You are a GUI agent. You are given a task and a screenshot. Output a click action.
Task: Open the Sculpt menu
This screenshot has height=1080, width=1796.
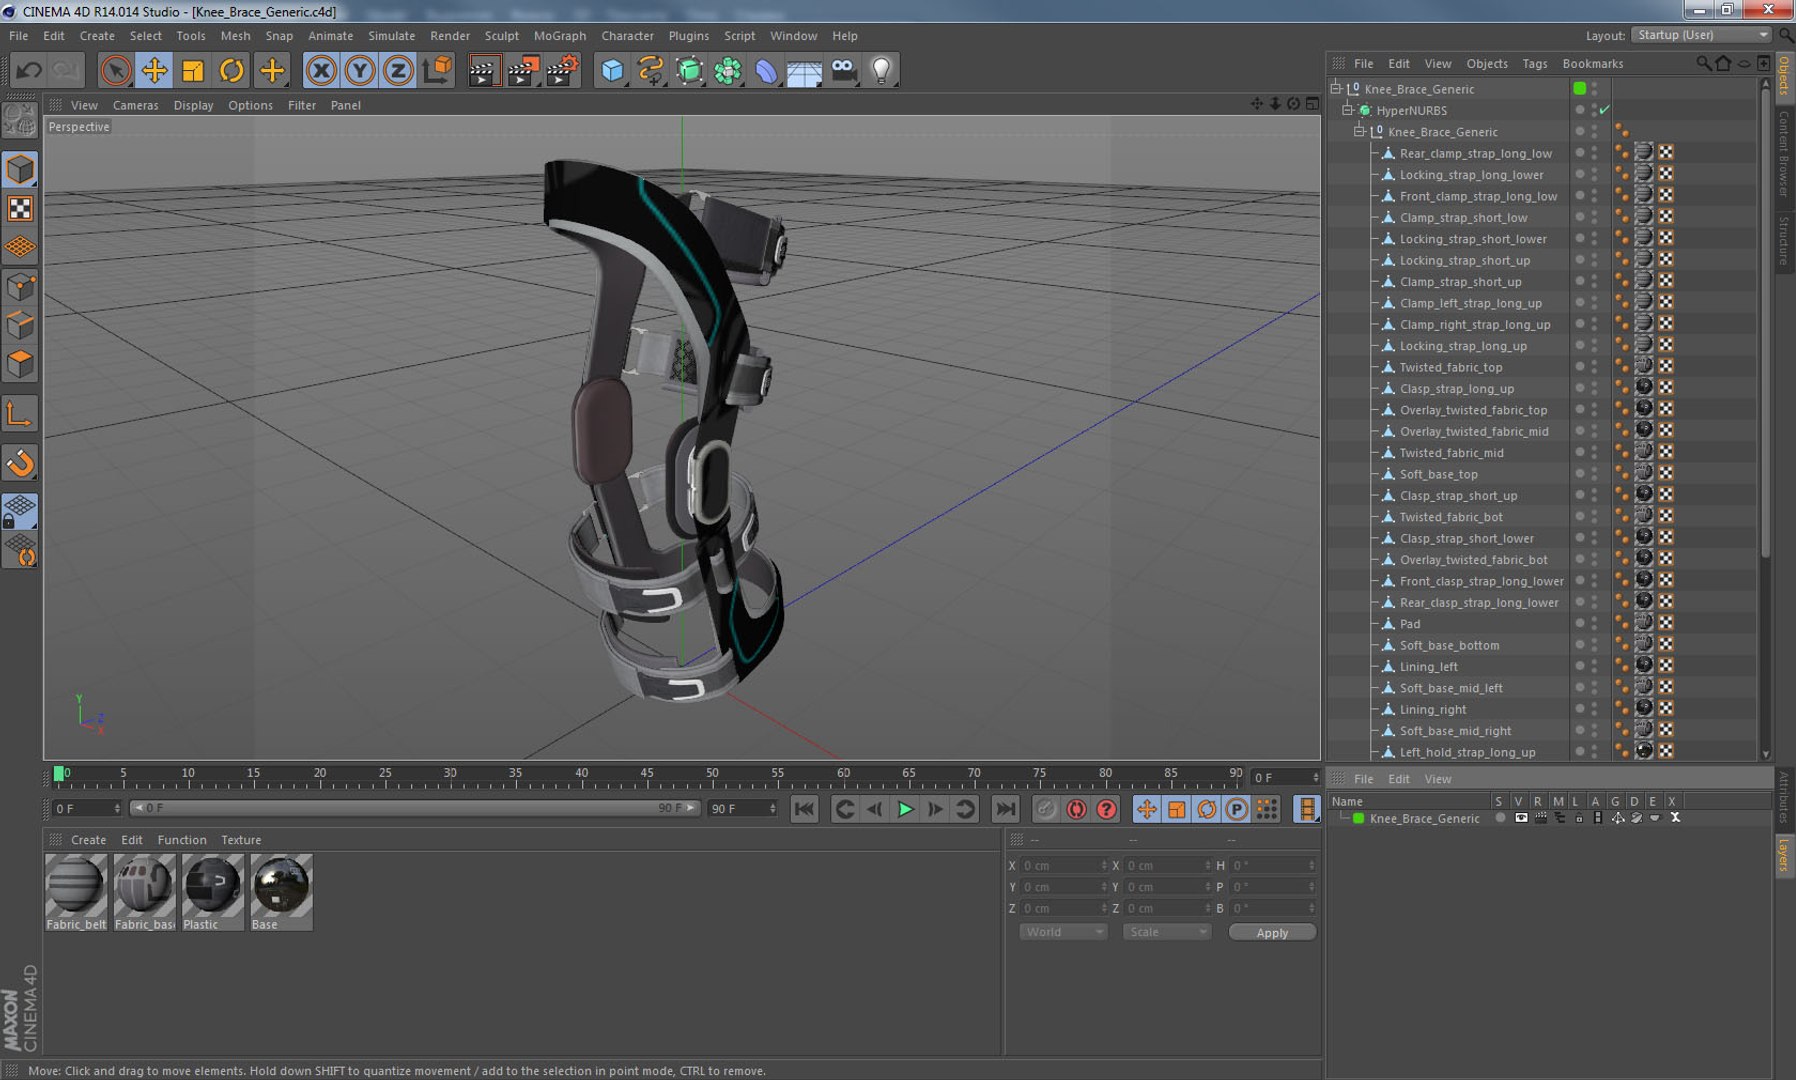(x=502, y=35)
